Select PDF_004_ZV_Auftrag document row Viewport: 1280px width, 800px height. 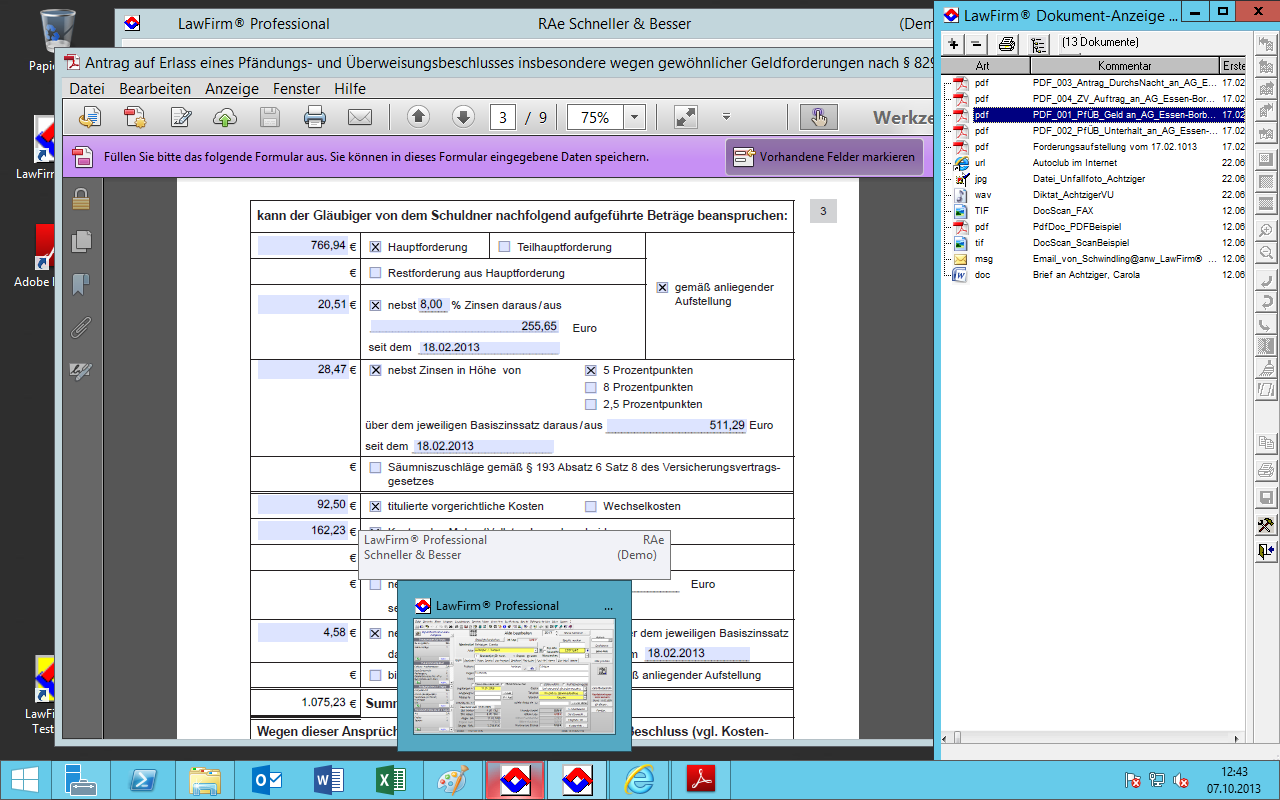point(1092,98)
